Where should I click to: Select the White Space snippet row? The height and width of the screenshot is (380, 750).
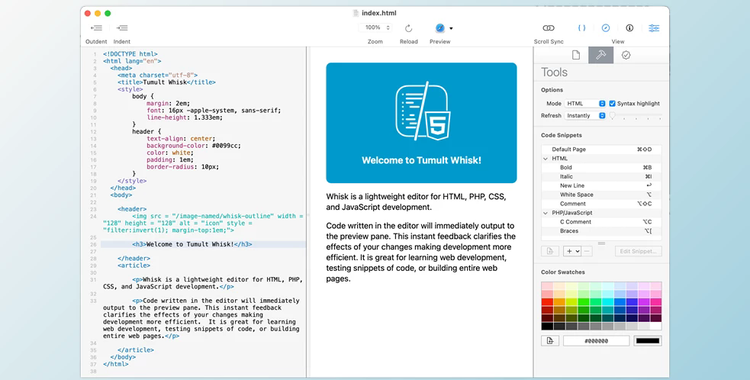[x=601, y=195]
